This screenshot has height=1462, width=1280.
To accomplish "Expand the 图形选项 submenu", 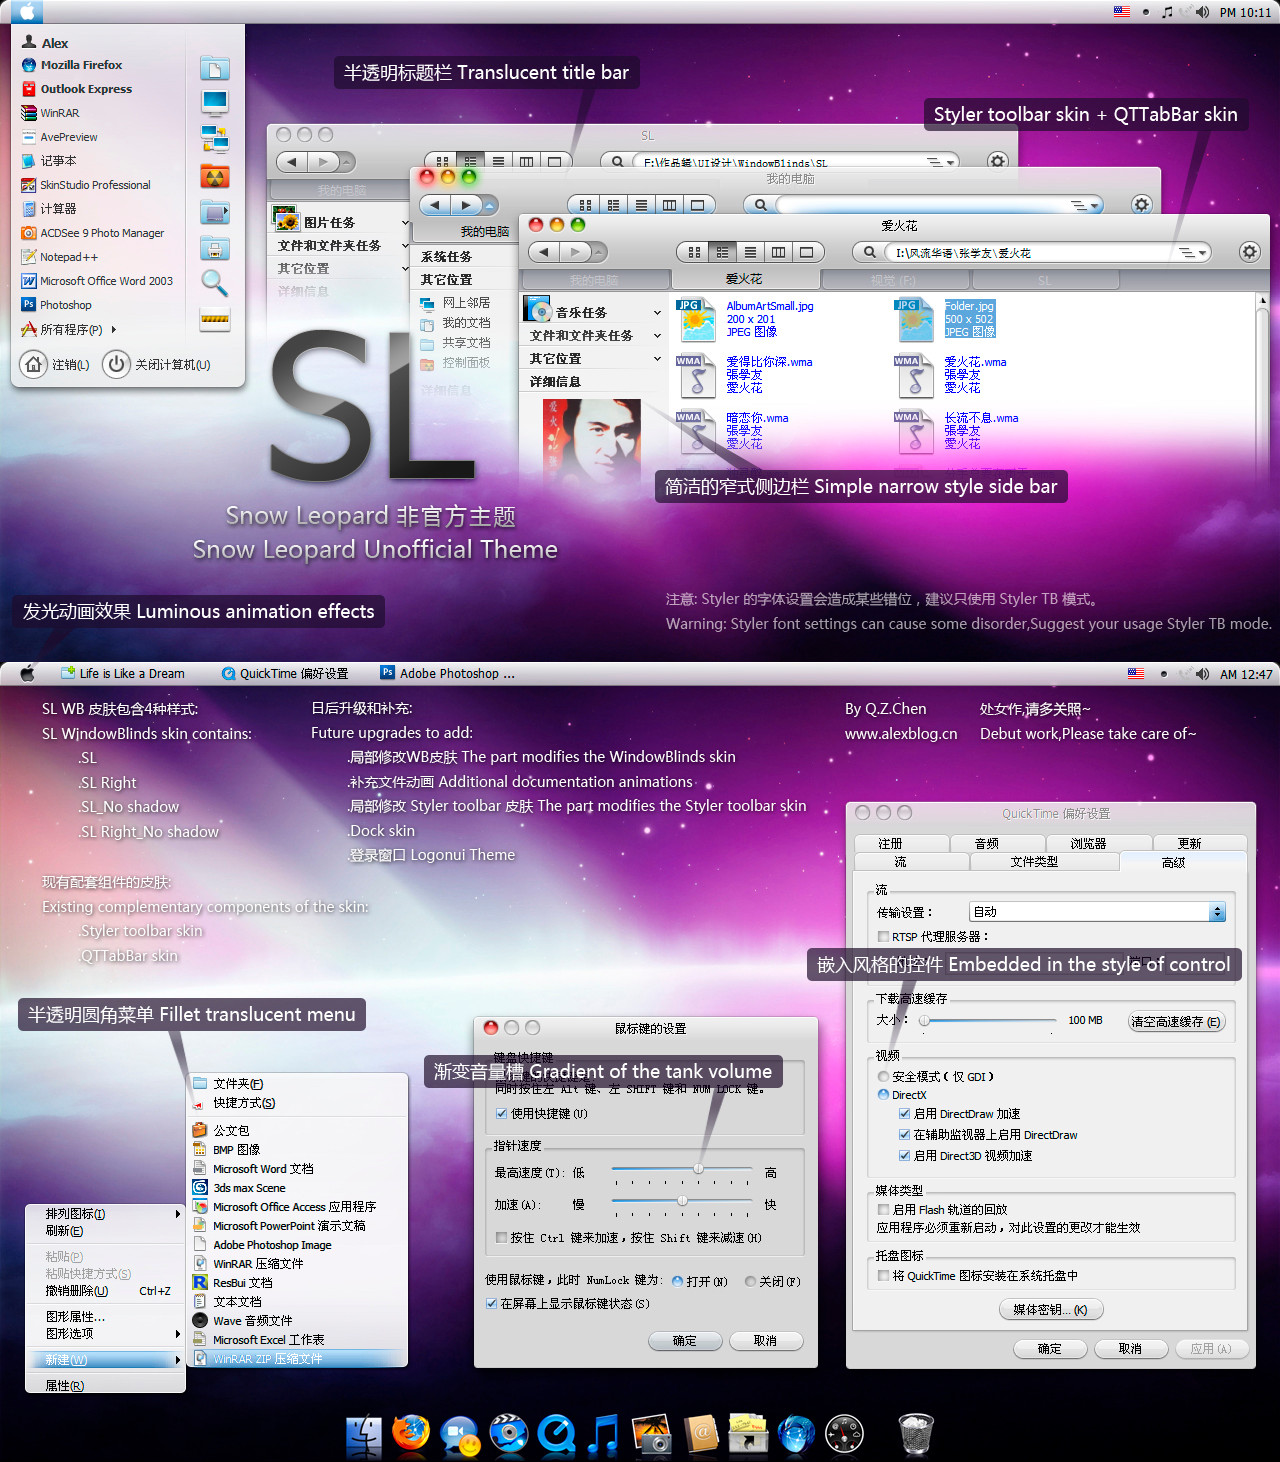I will [105, 1334].
